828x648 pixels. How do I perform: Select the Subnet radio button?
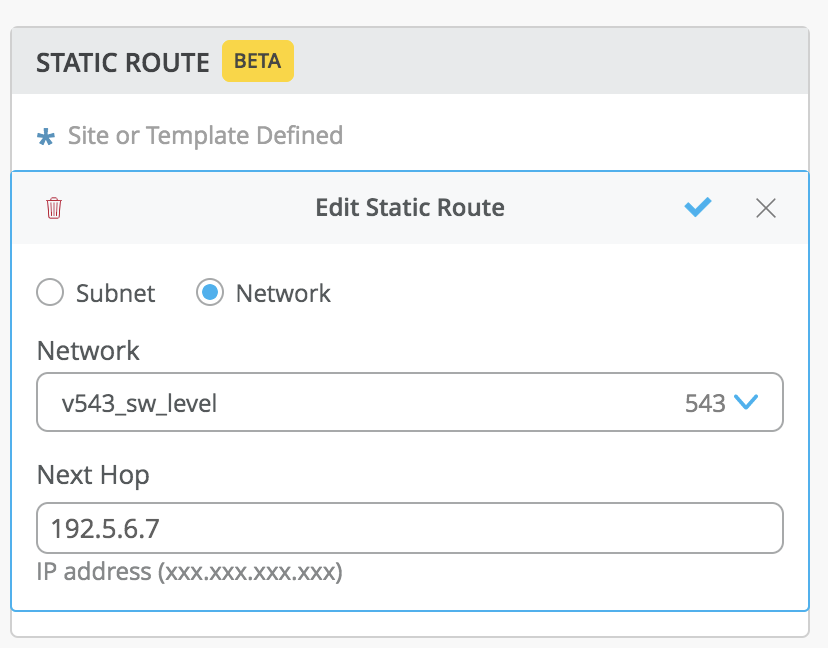(50, 293)
